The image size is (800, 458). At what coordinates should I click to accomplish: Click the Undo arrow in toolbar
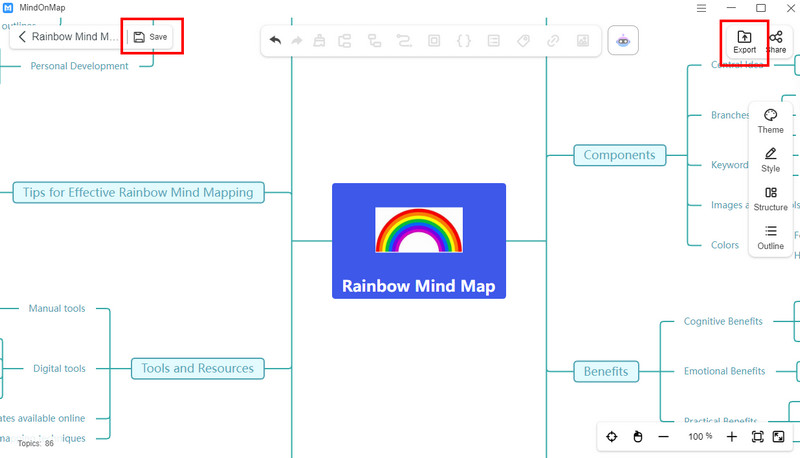coord(276,41)
